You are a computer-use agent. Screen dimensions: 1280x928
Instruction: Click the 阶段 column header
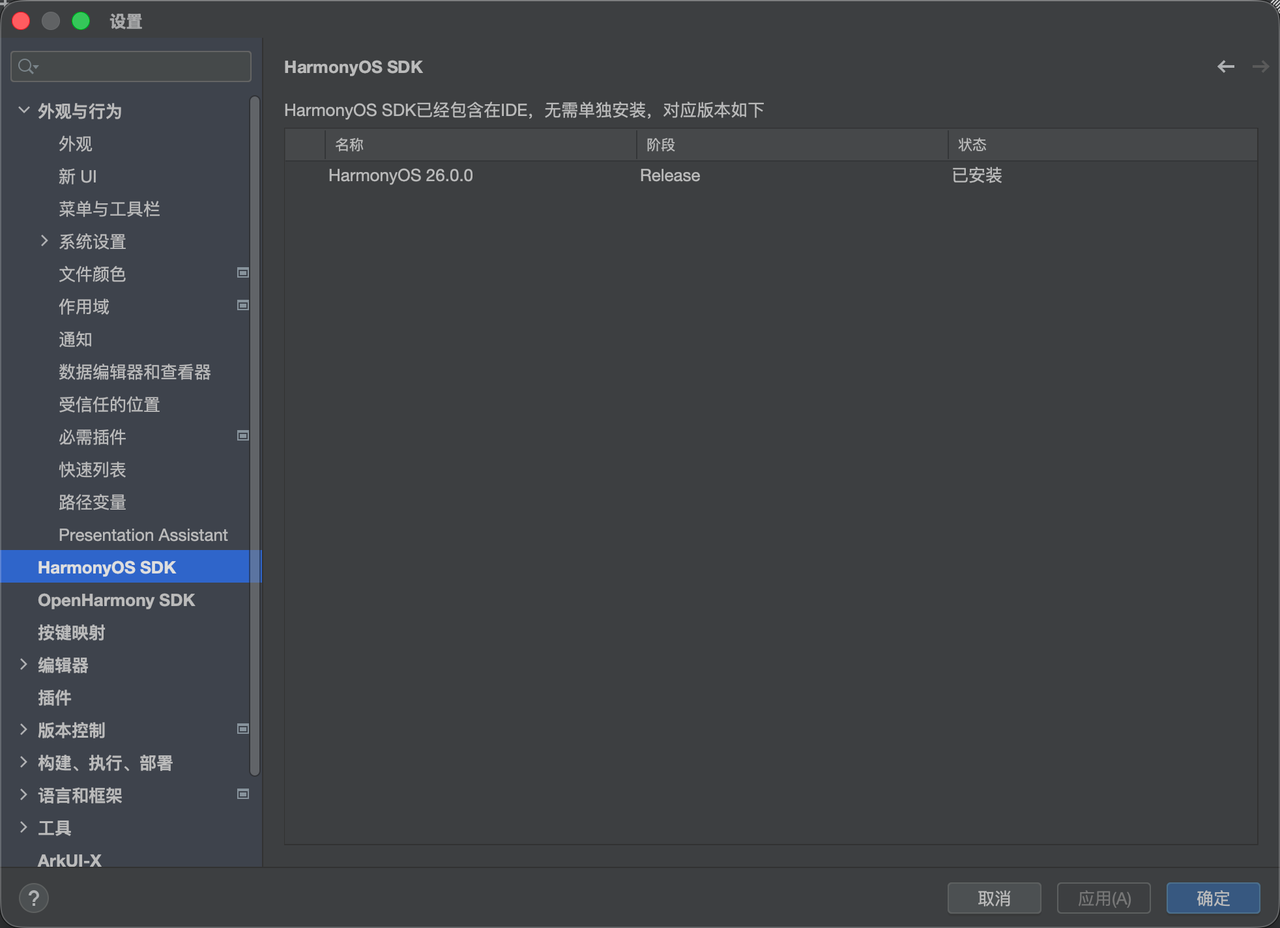[792, 145]
